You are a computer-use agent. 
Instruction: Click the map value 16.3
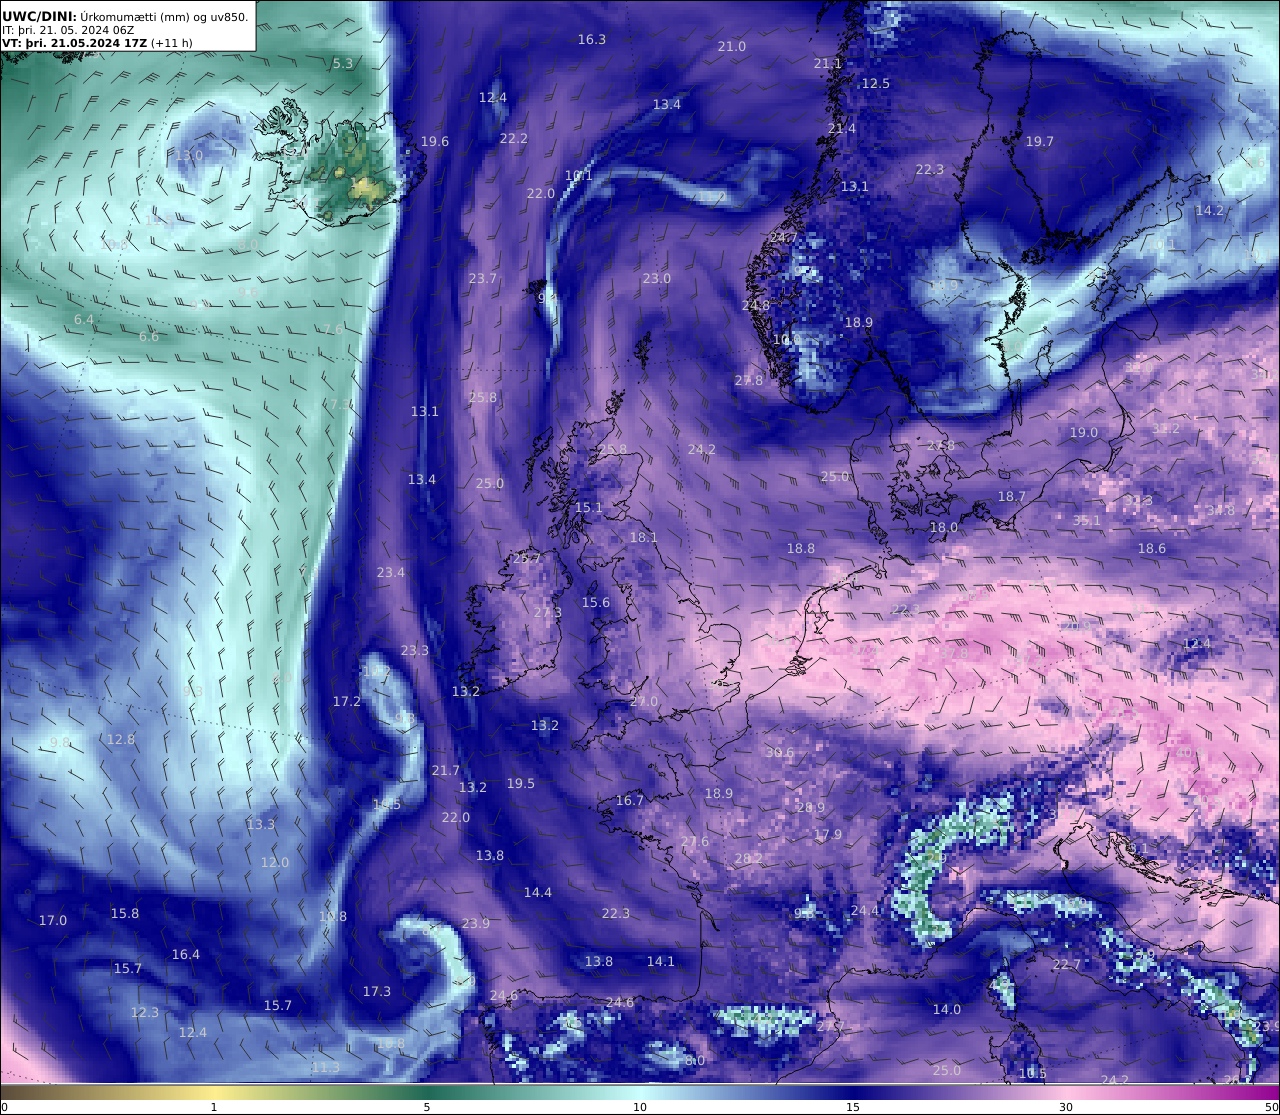[x=592, y=40]
